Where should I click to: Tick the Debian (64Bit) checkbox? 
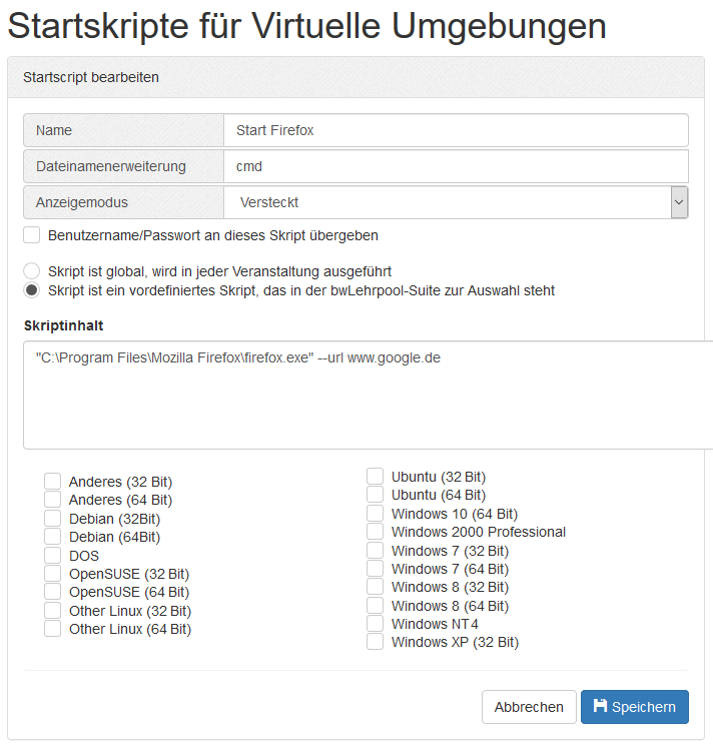pos(53,537)
